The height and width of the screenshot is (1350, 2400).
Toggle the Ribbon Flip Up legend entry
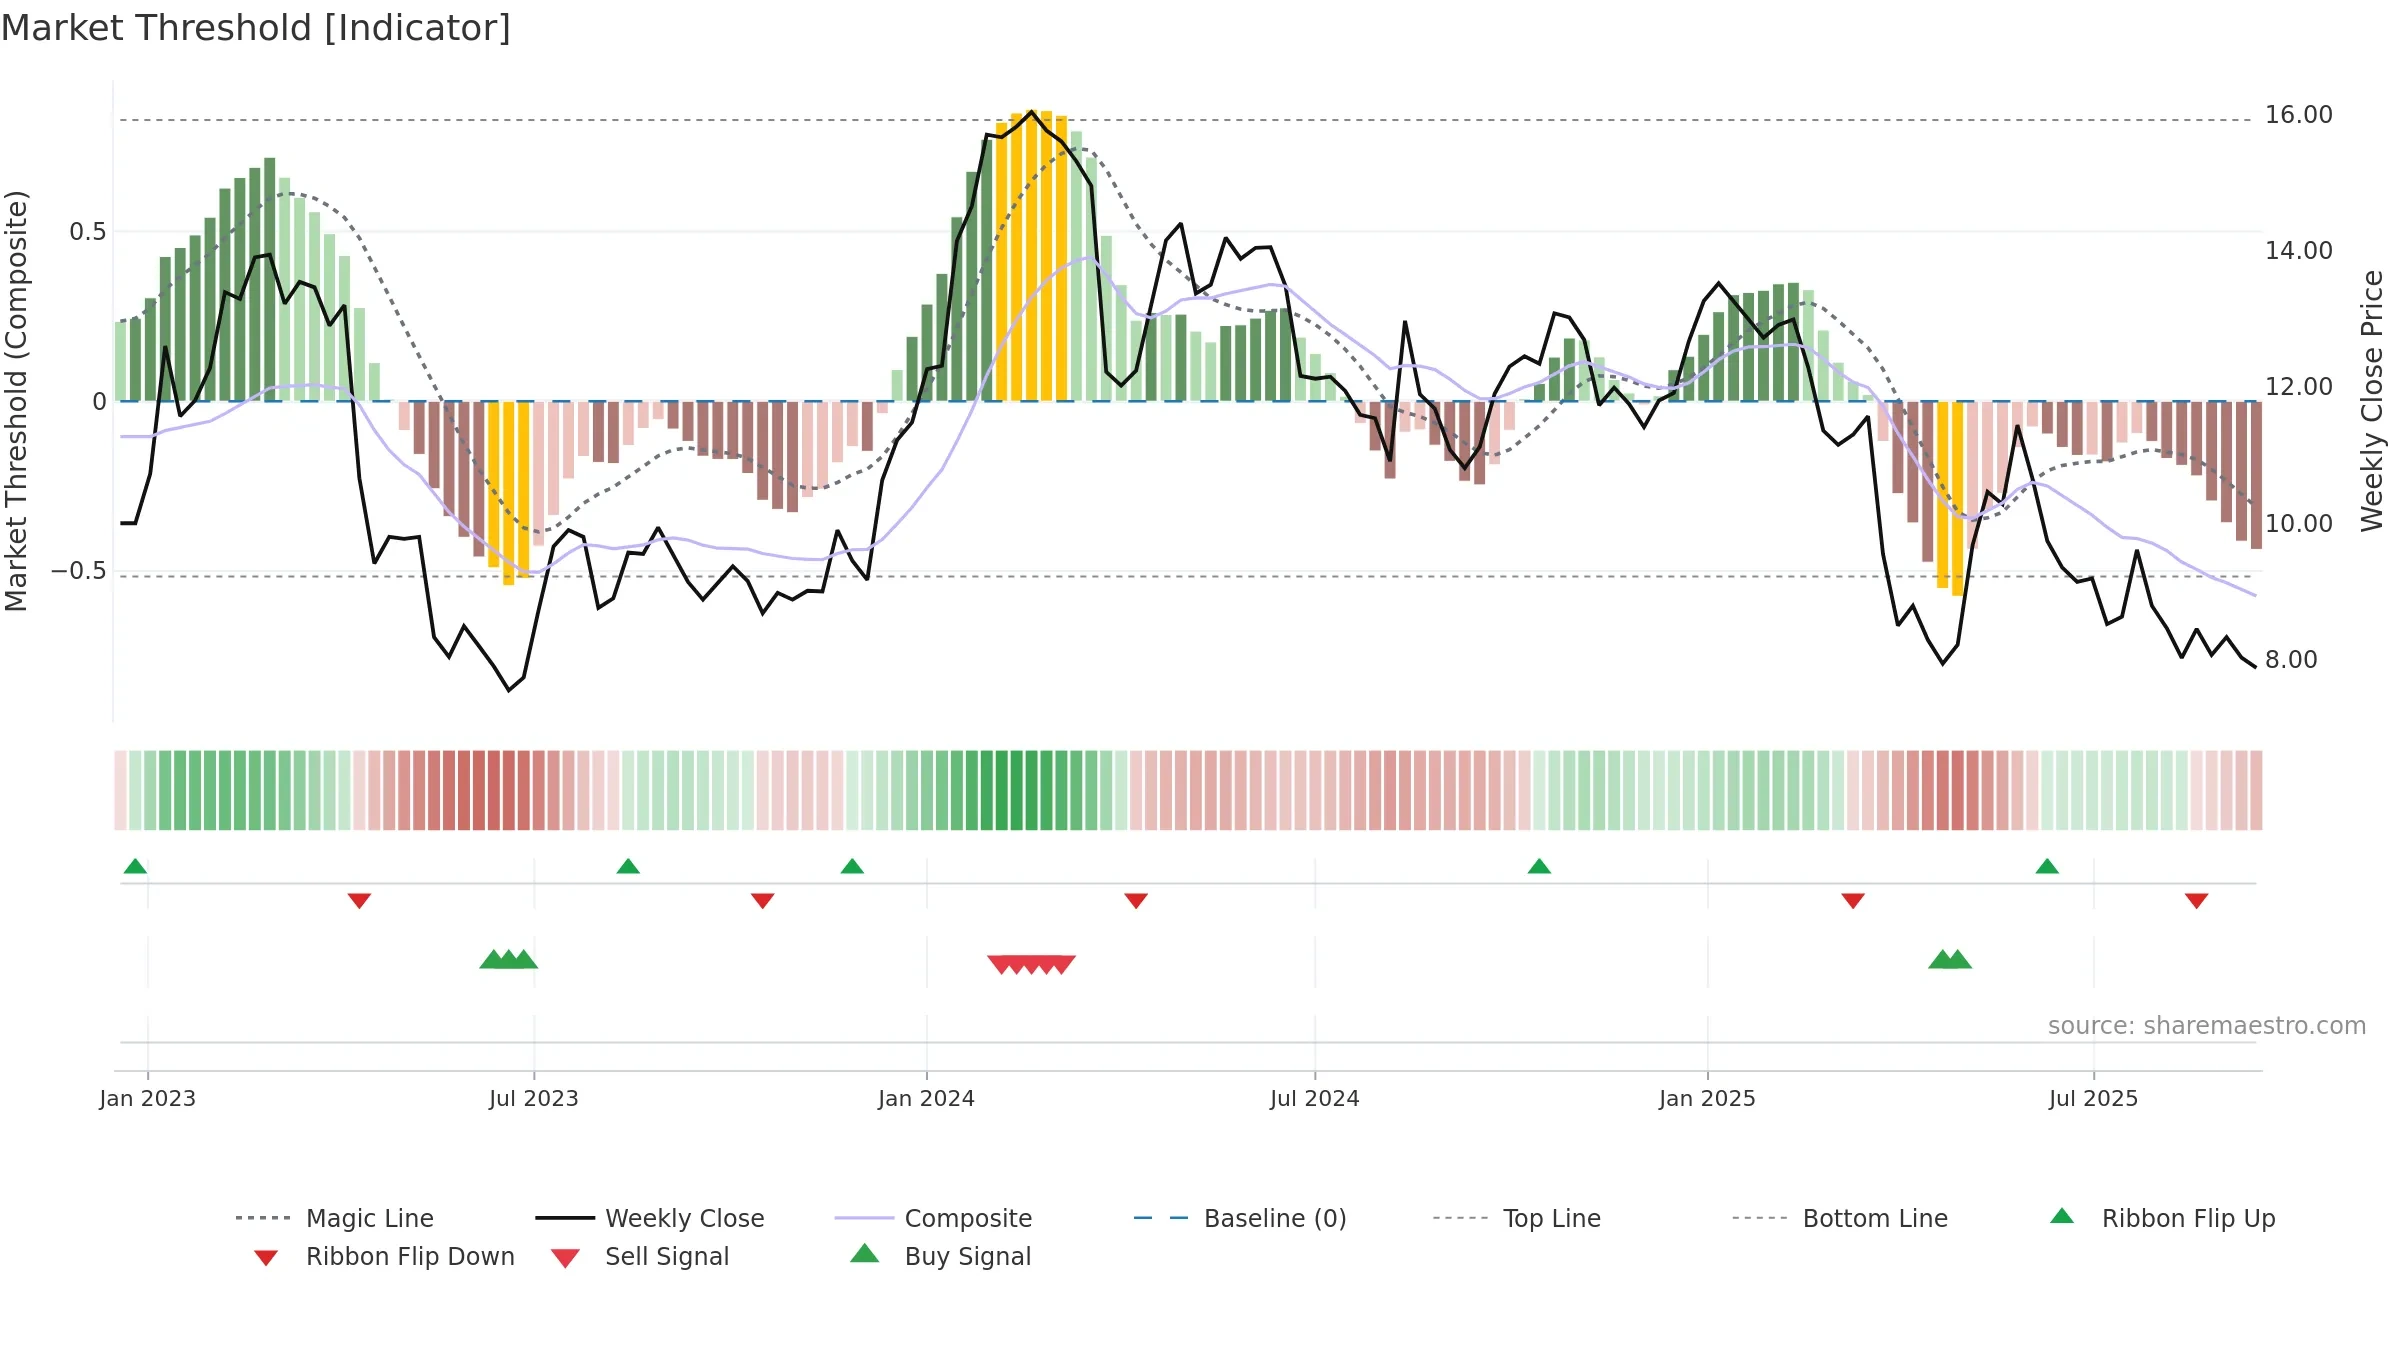2162,1218
